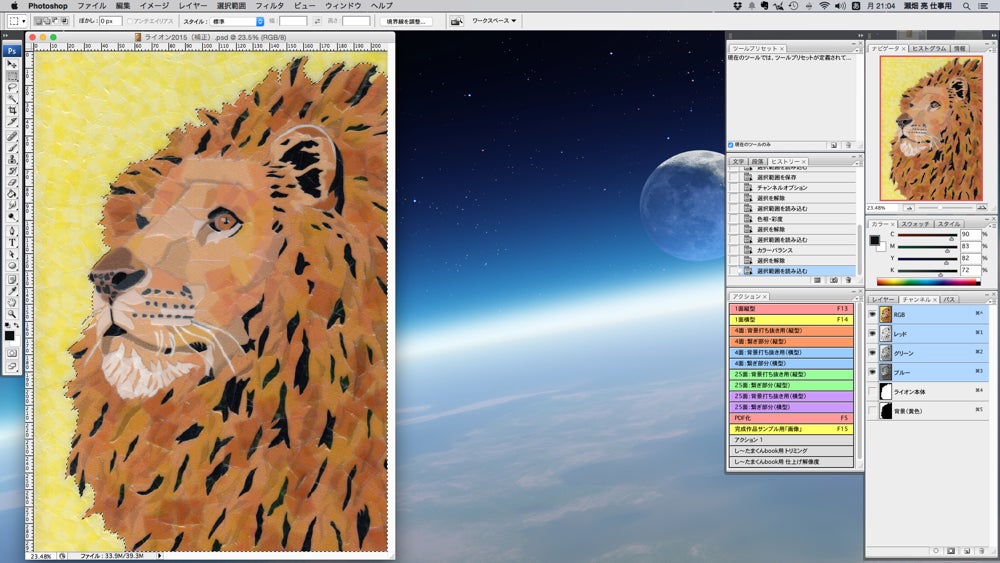Choose the Type (T) tool
The width and height of the screenshot is (1000, 563).
tap(12, 242)
